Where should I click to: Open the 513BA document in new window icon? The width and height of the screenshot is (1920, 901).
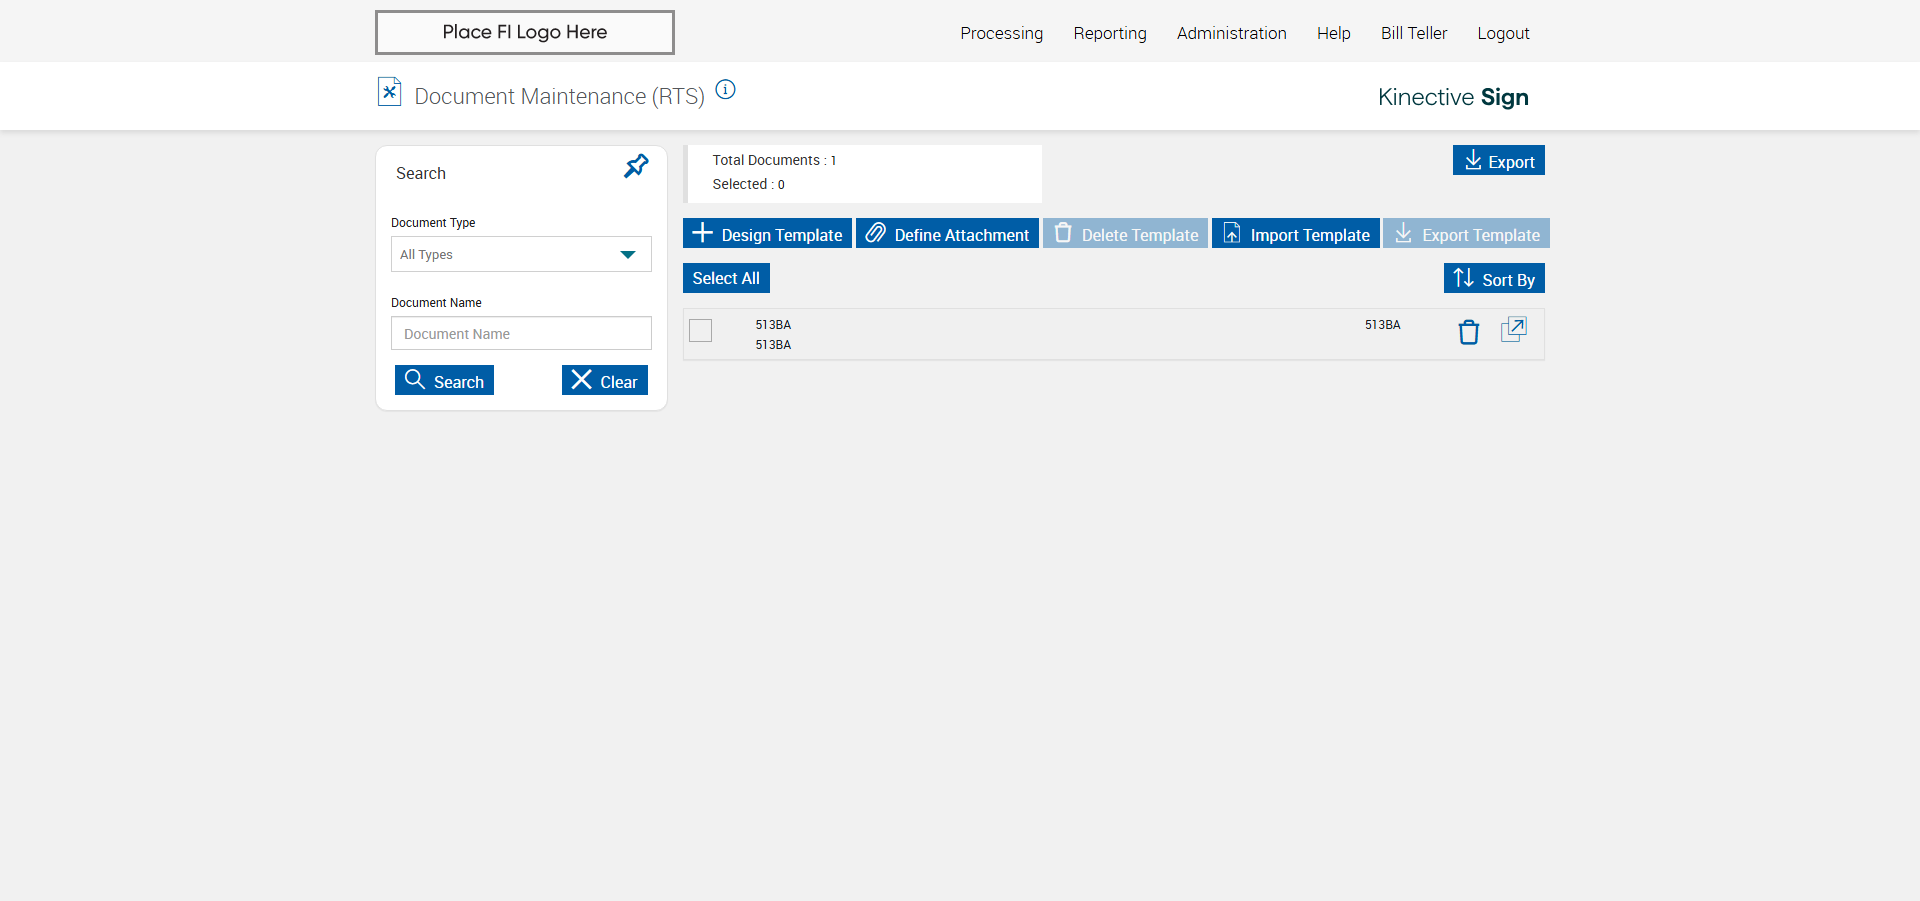point(1514,330)
